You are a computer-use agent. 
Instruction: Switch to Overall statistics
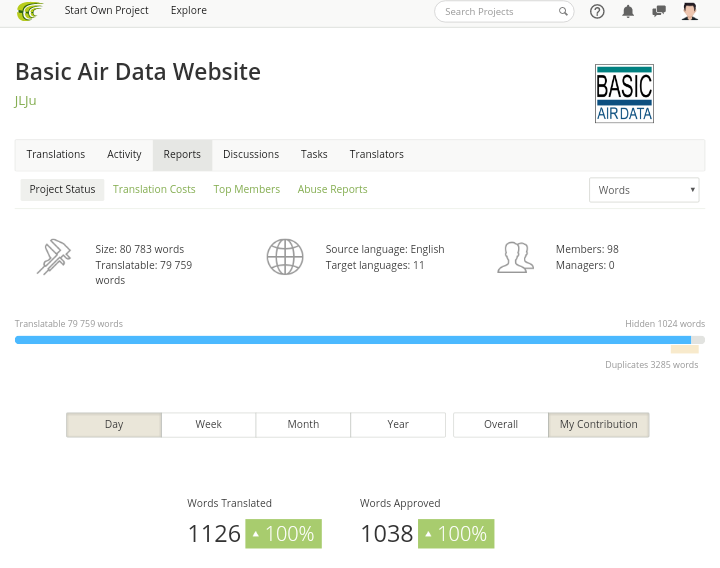tap(501, 425)
